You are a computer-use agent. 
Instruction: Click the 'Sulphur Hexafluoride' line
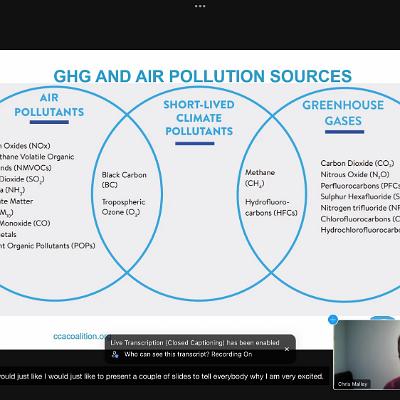point(360,197)
